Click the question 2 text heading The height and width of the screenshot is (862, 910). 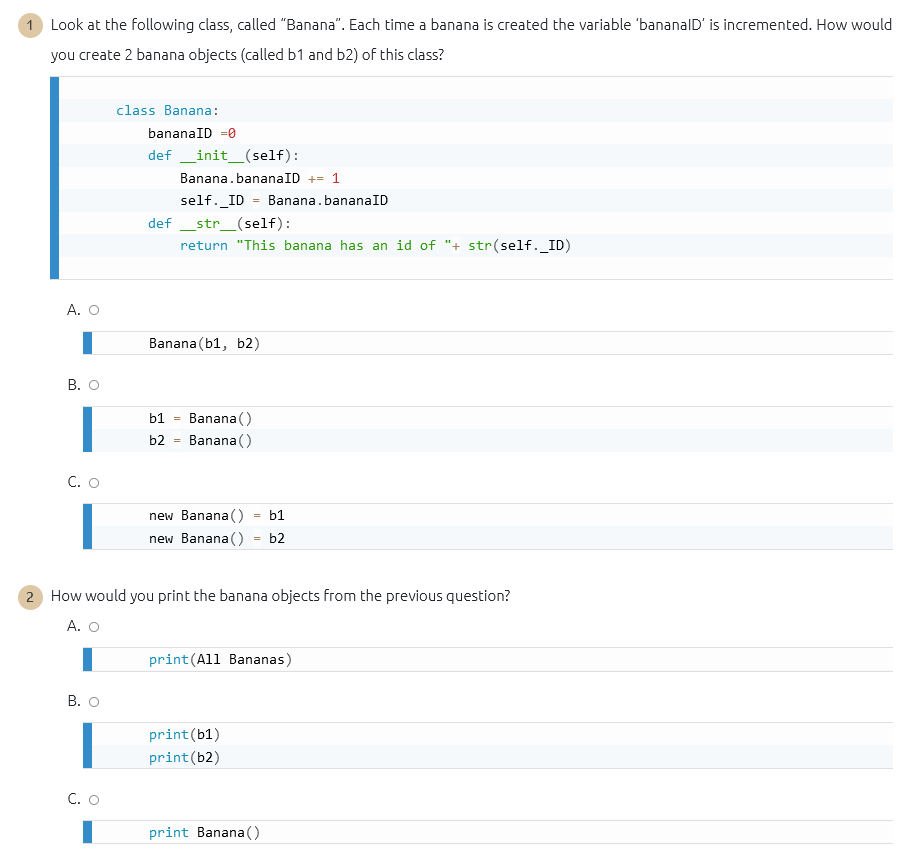click(280, 596)
